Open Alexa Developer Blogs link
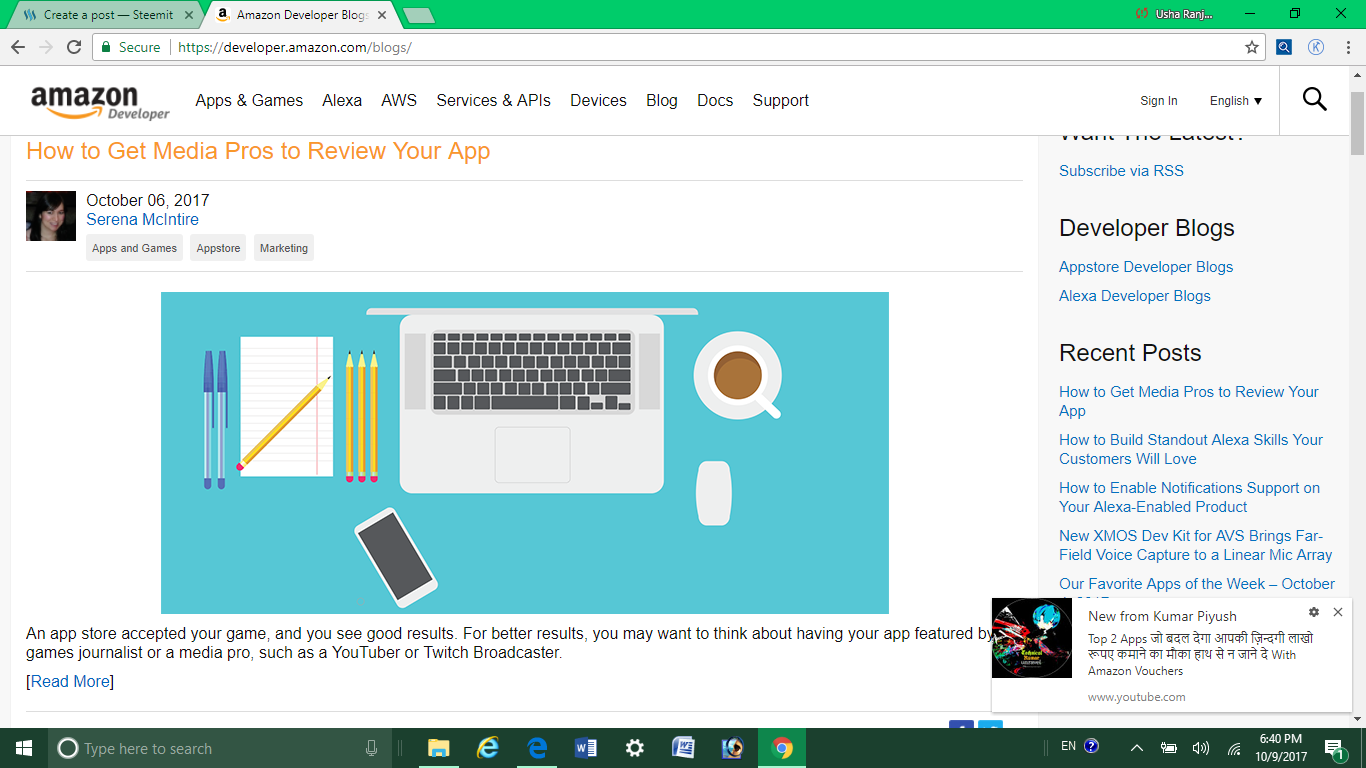1366x768 pixels. [x=1135, y=296]
